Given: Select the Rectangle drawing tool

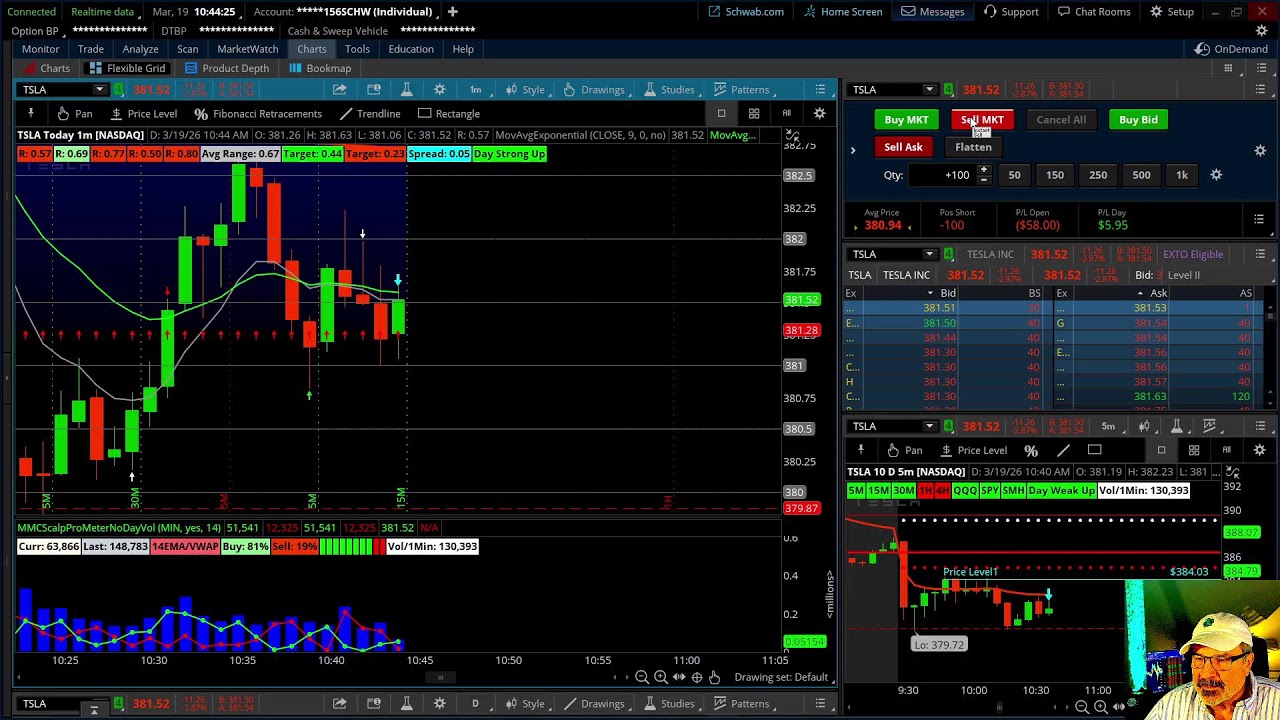Looking at the screenshot, I should [x=448, y=114].
